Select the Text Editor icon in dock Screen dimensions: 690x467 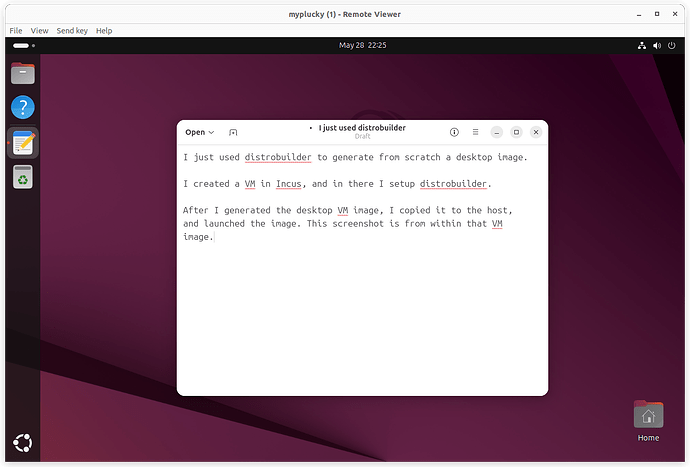[x=22, y=143]
